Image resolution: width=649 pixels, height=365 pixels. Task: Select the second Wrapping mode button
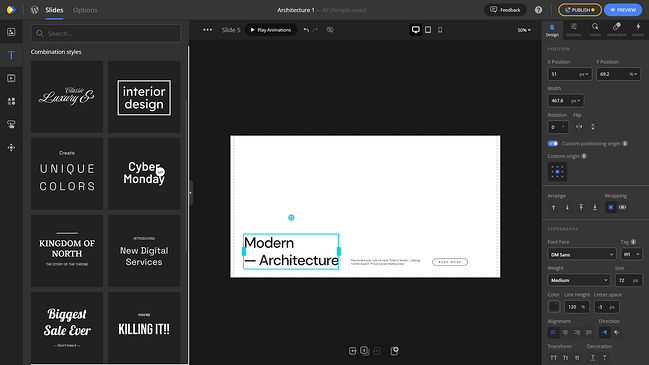pyautogui.click(x=623, y=207)
